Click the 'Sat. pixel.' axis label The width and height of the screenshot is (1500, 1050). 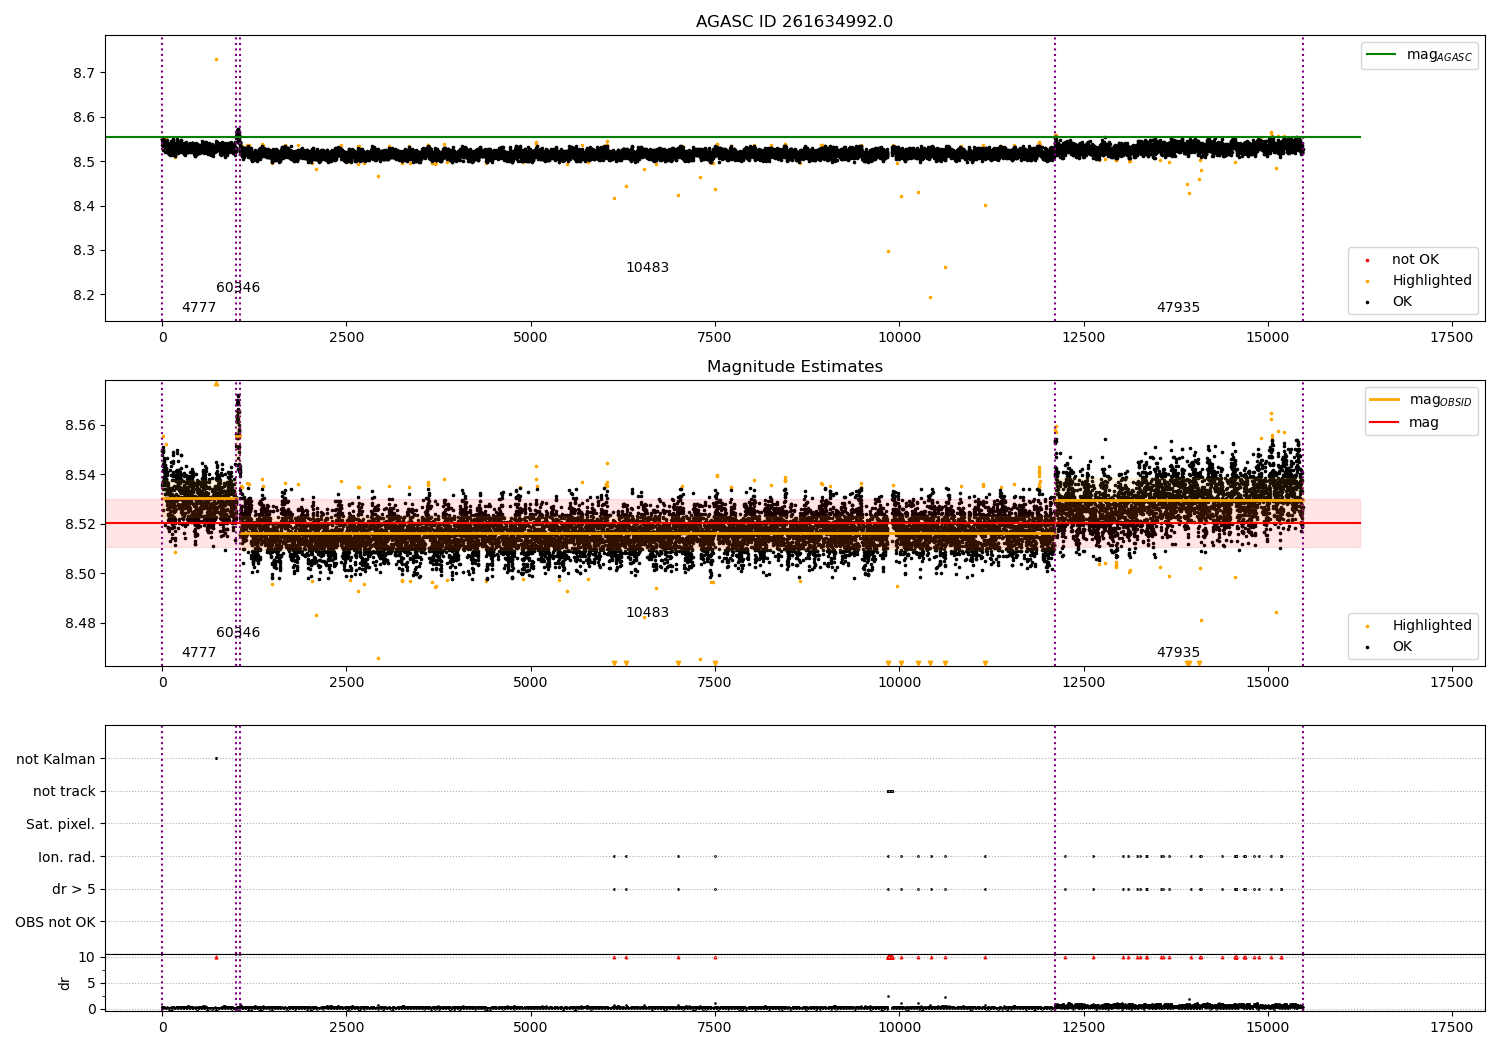coord(61,824)
